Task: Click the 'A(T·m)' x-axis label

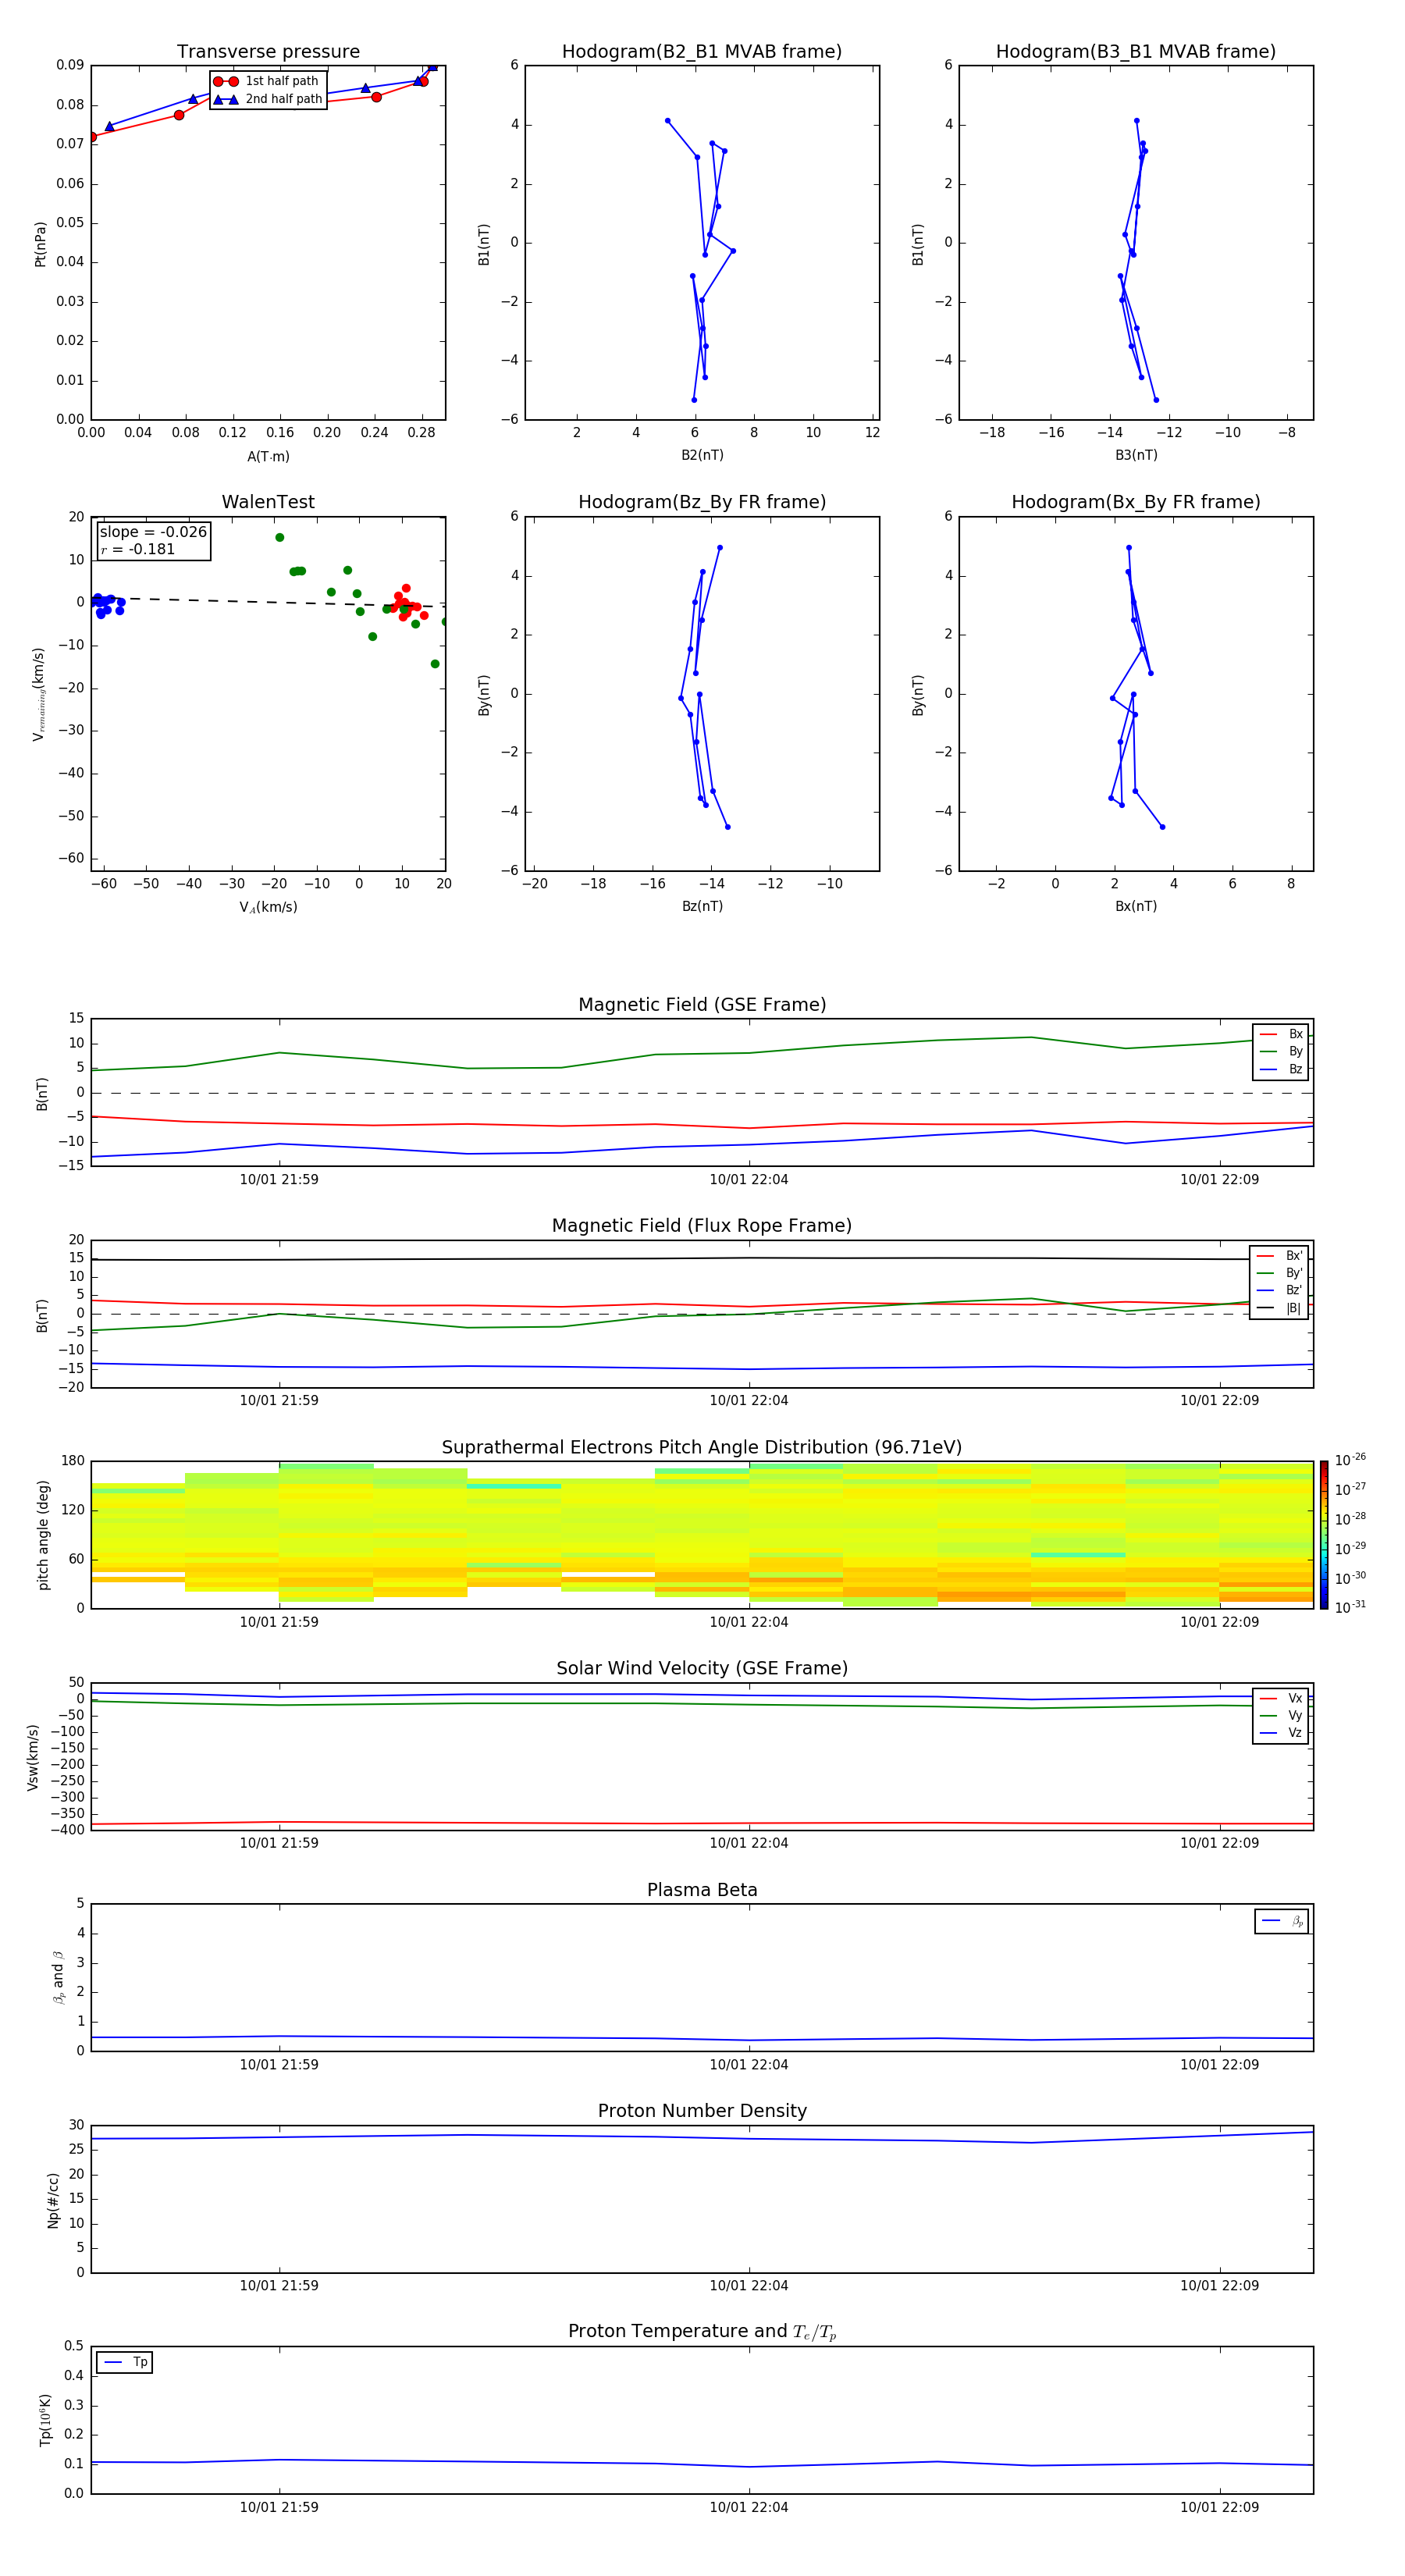Action: 268,456
